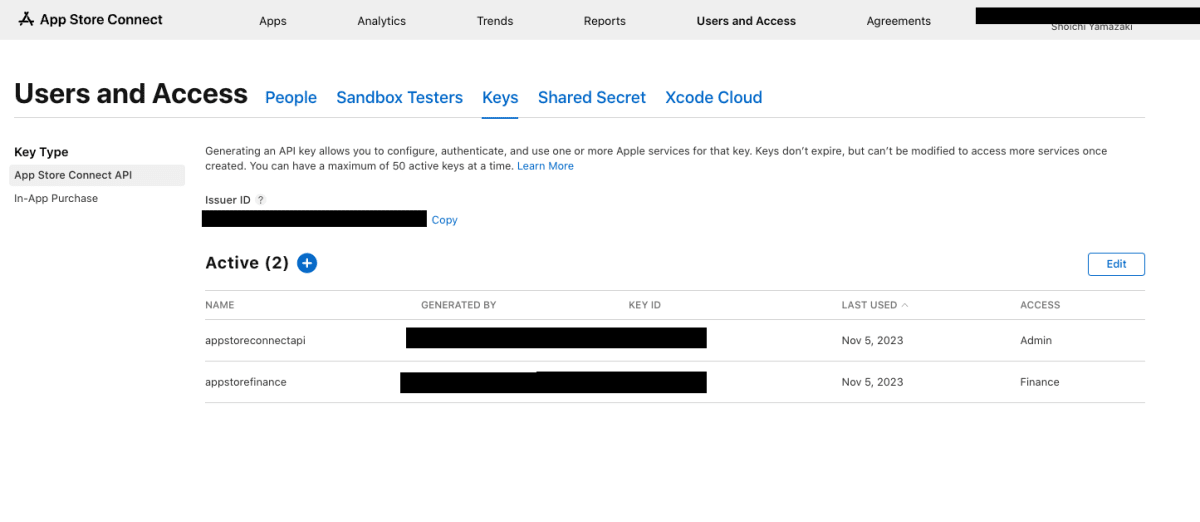
Task: Click Nov 5, 2023 for appstorefinance
Action: [872, 382]
